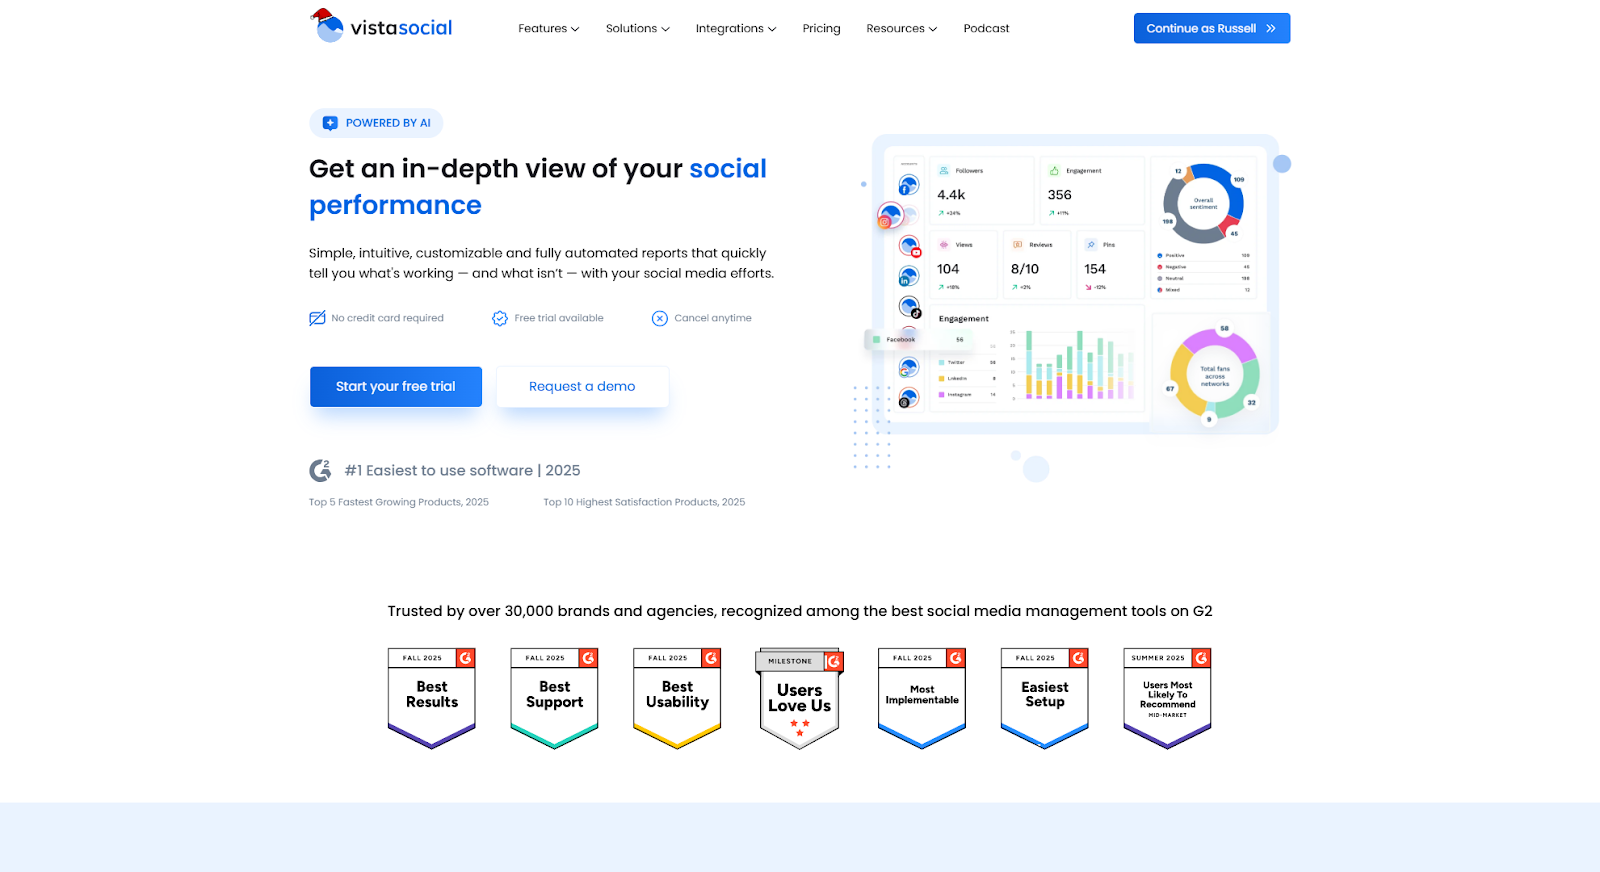The width and height of the screenshot is (1600, 872).
Task: Click Continue as Russell button
Action: tap(1211, 28)
